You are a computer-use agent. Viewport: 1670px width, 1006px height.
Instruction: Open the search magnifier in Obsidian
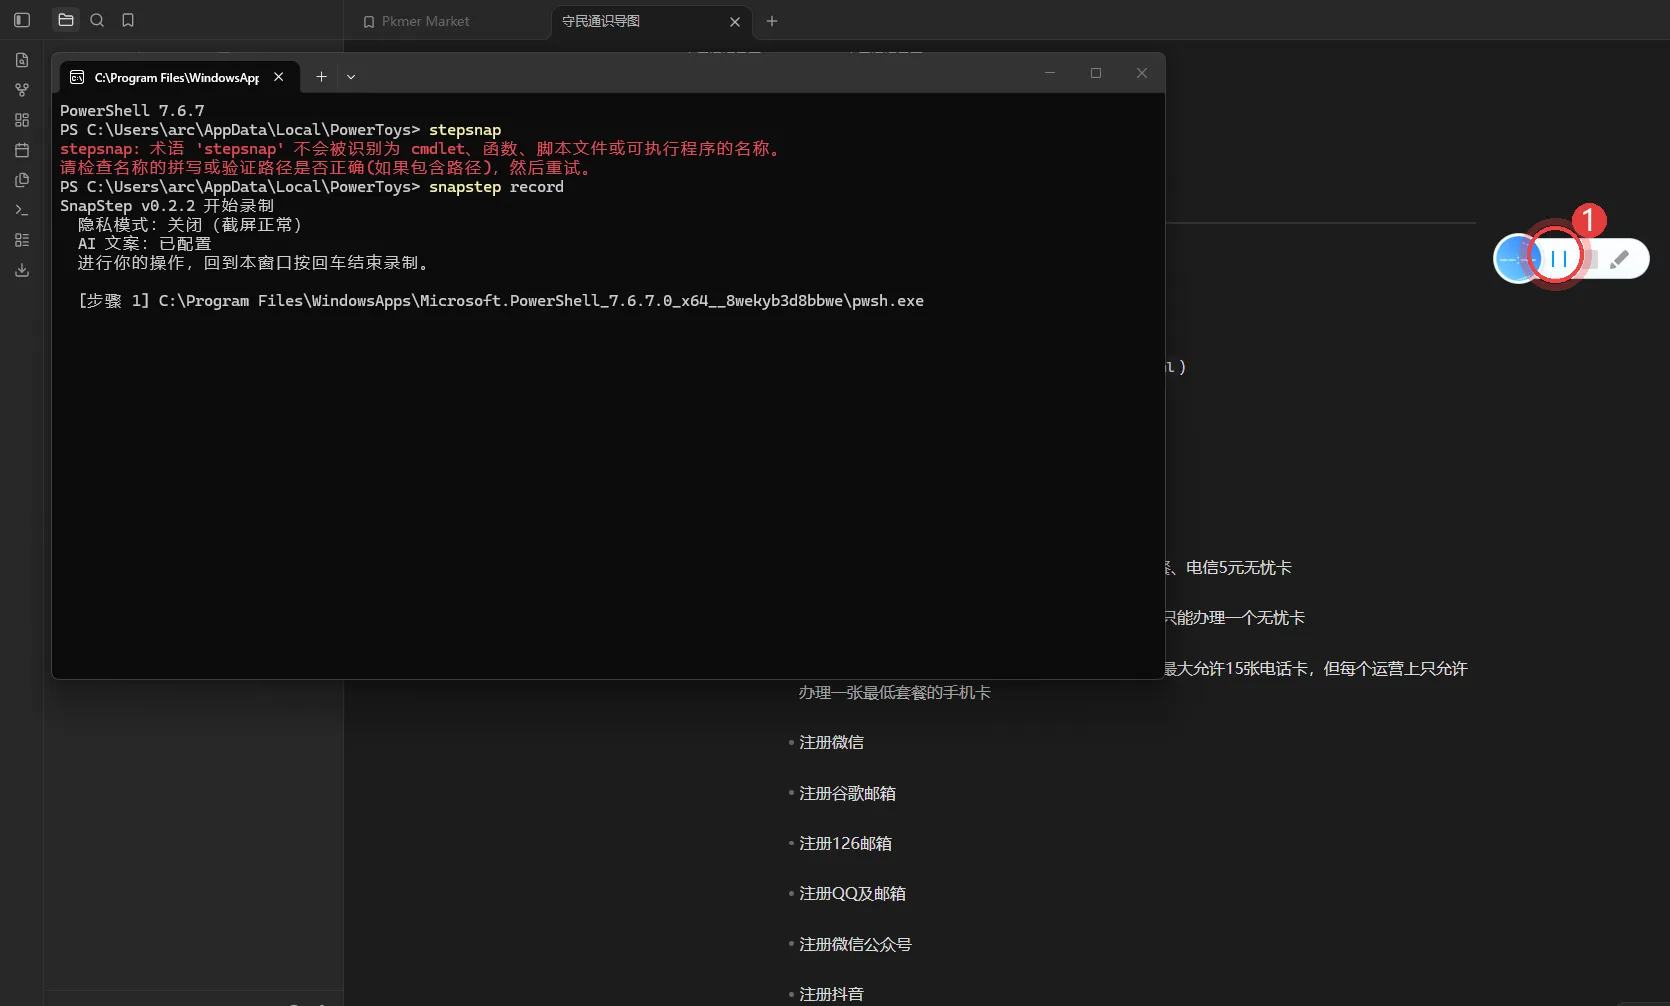pyautogui.click(x=97, y=20)
